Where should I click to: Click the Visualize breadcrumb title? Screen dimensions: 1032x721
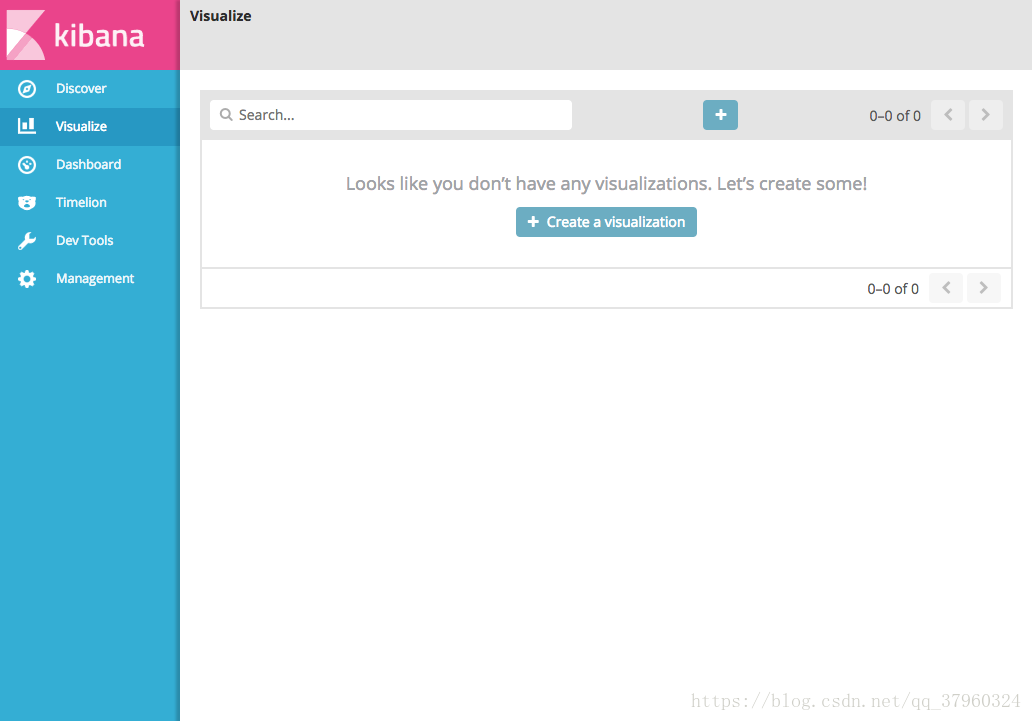pos(220,16)
